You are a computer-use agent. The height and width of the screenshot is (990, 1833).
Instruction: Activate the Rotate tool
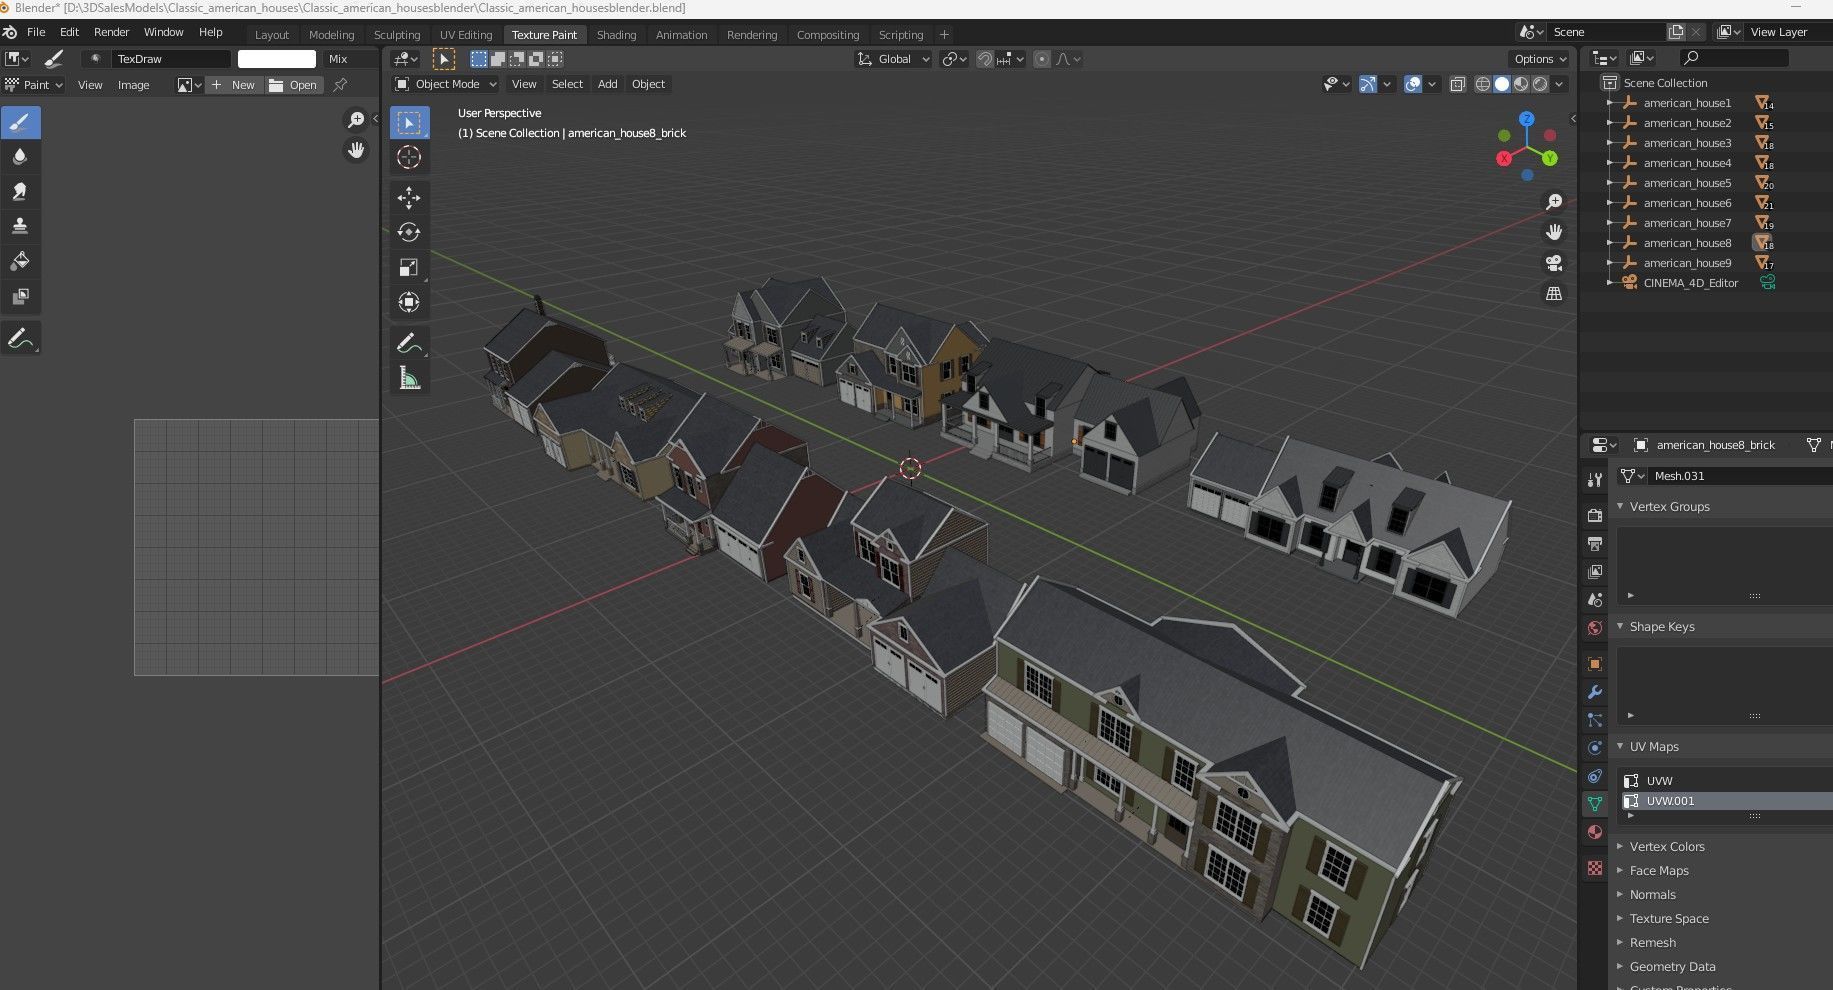pos(409,233)
